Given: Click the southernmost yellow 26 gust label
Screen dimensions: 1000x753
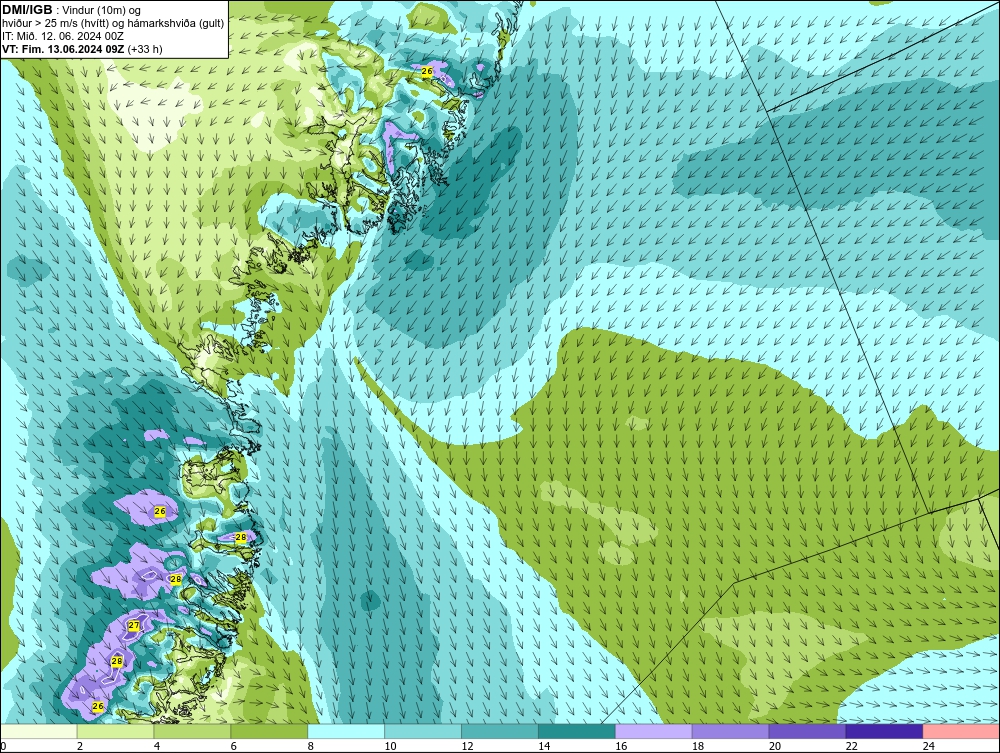Looking at the screenshot, I should tap(98, 706).
